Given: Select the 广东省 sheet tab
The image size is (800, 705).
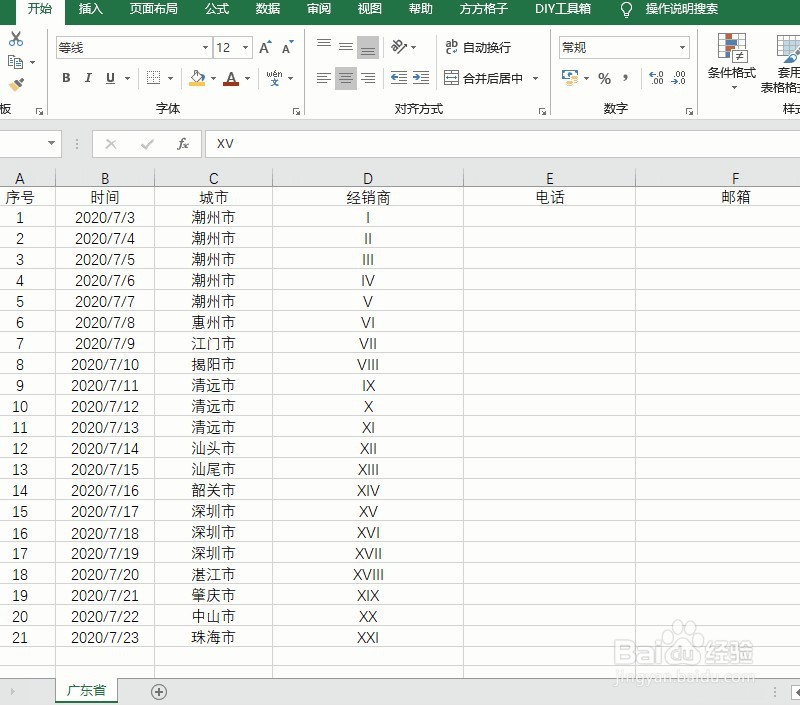Looking at the screenshot, I should click(86, 690).
